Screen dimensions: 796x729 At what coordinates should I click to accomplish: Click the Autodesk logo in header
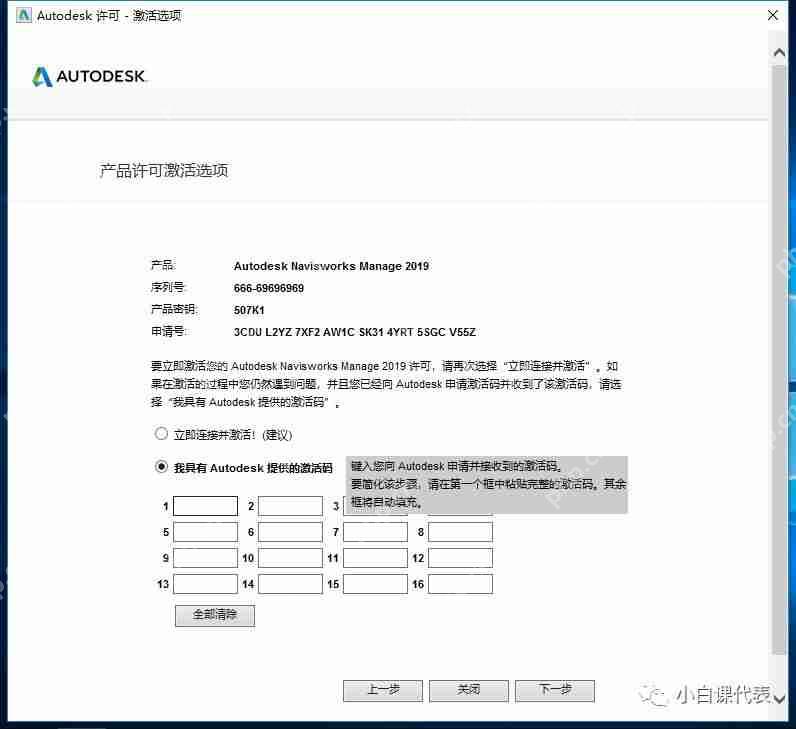pyautogui.click(x=89, y=76)
